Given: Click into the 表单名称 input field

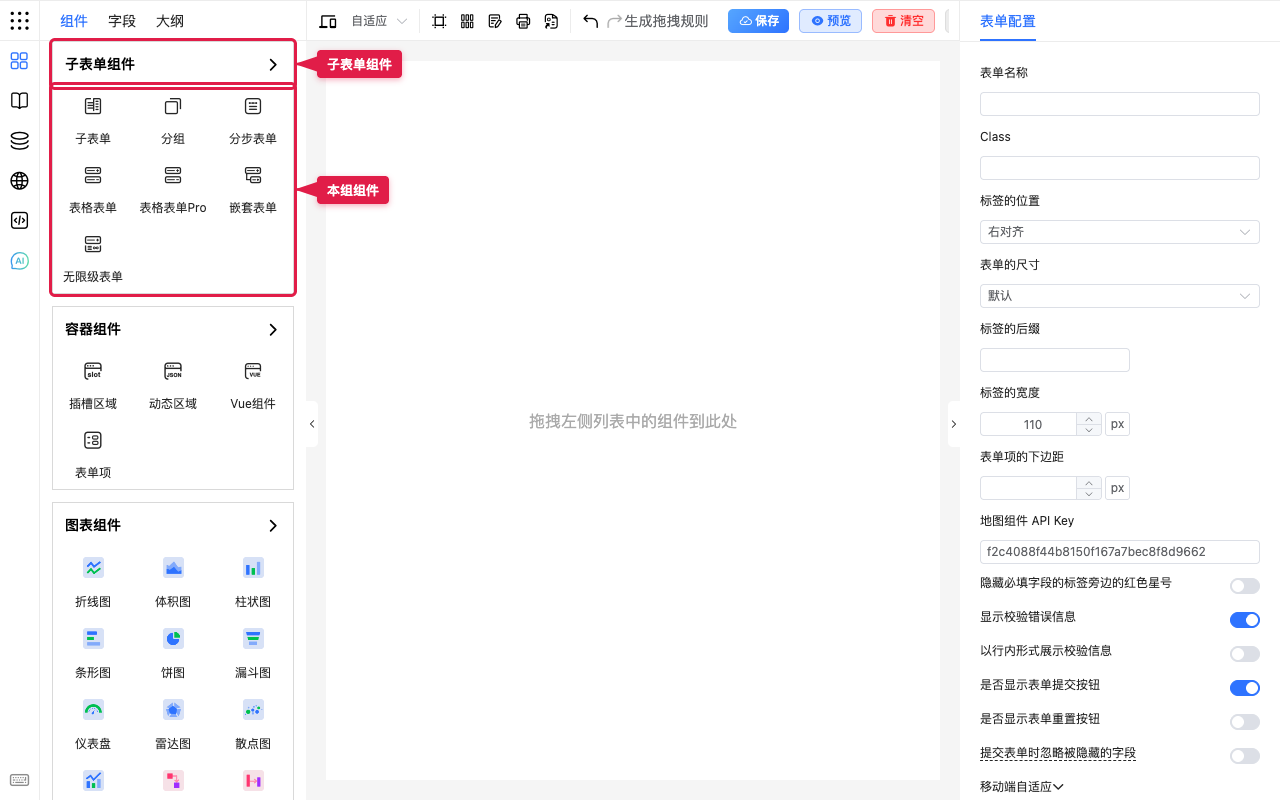Looking at the screenshot, I should point(1119,104).
